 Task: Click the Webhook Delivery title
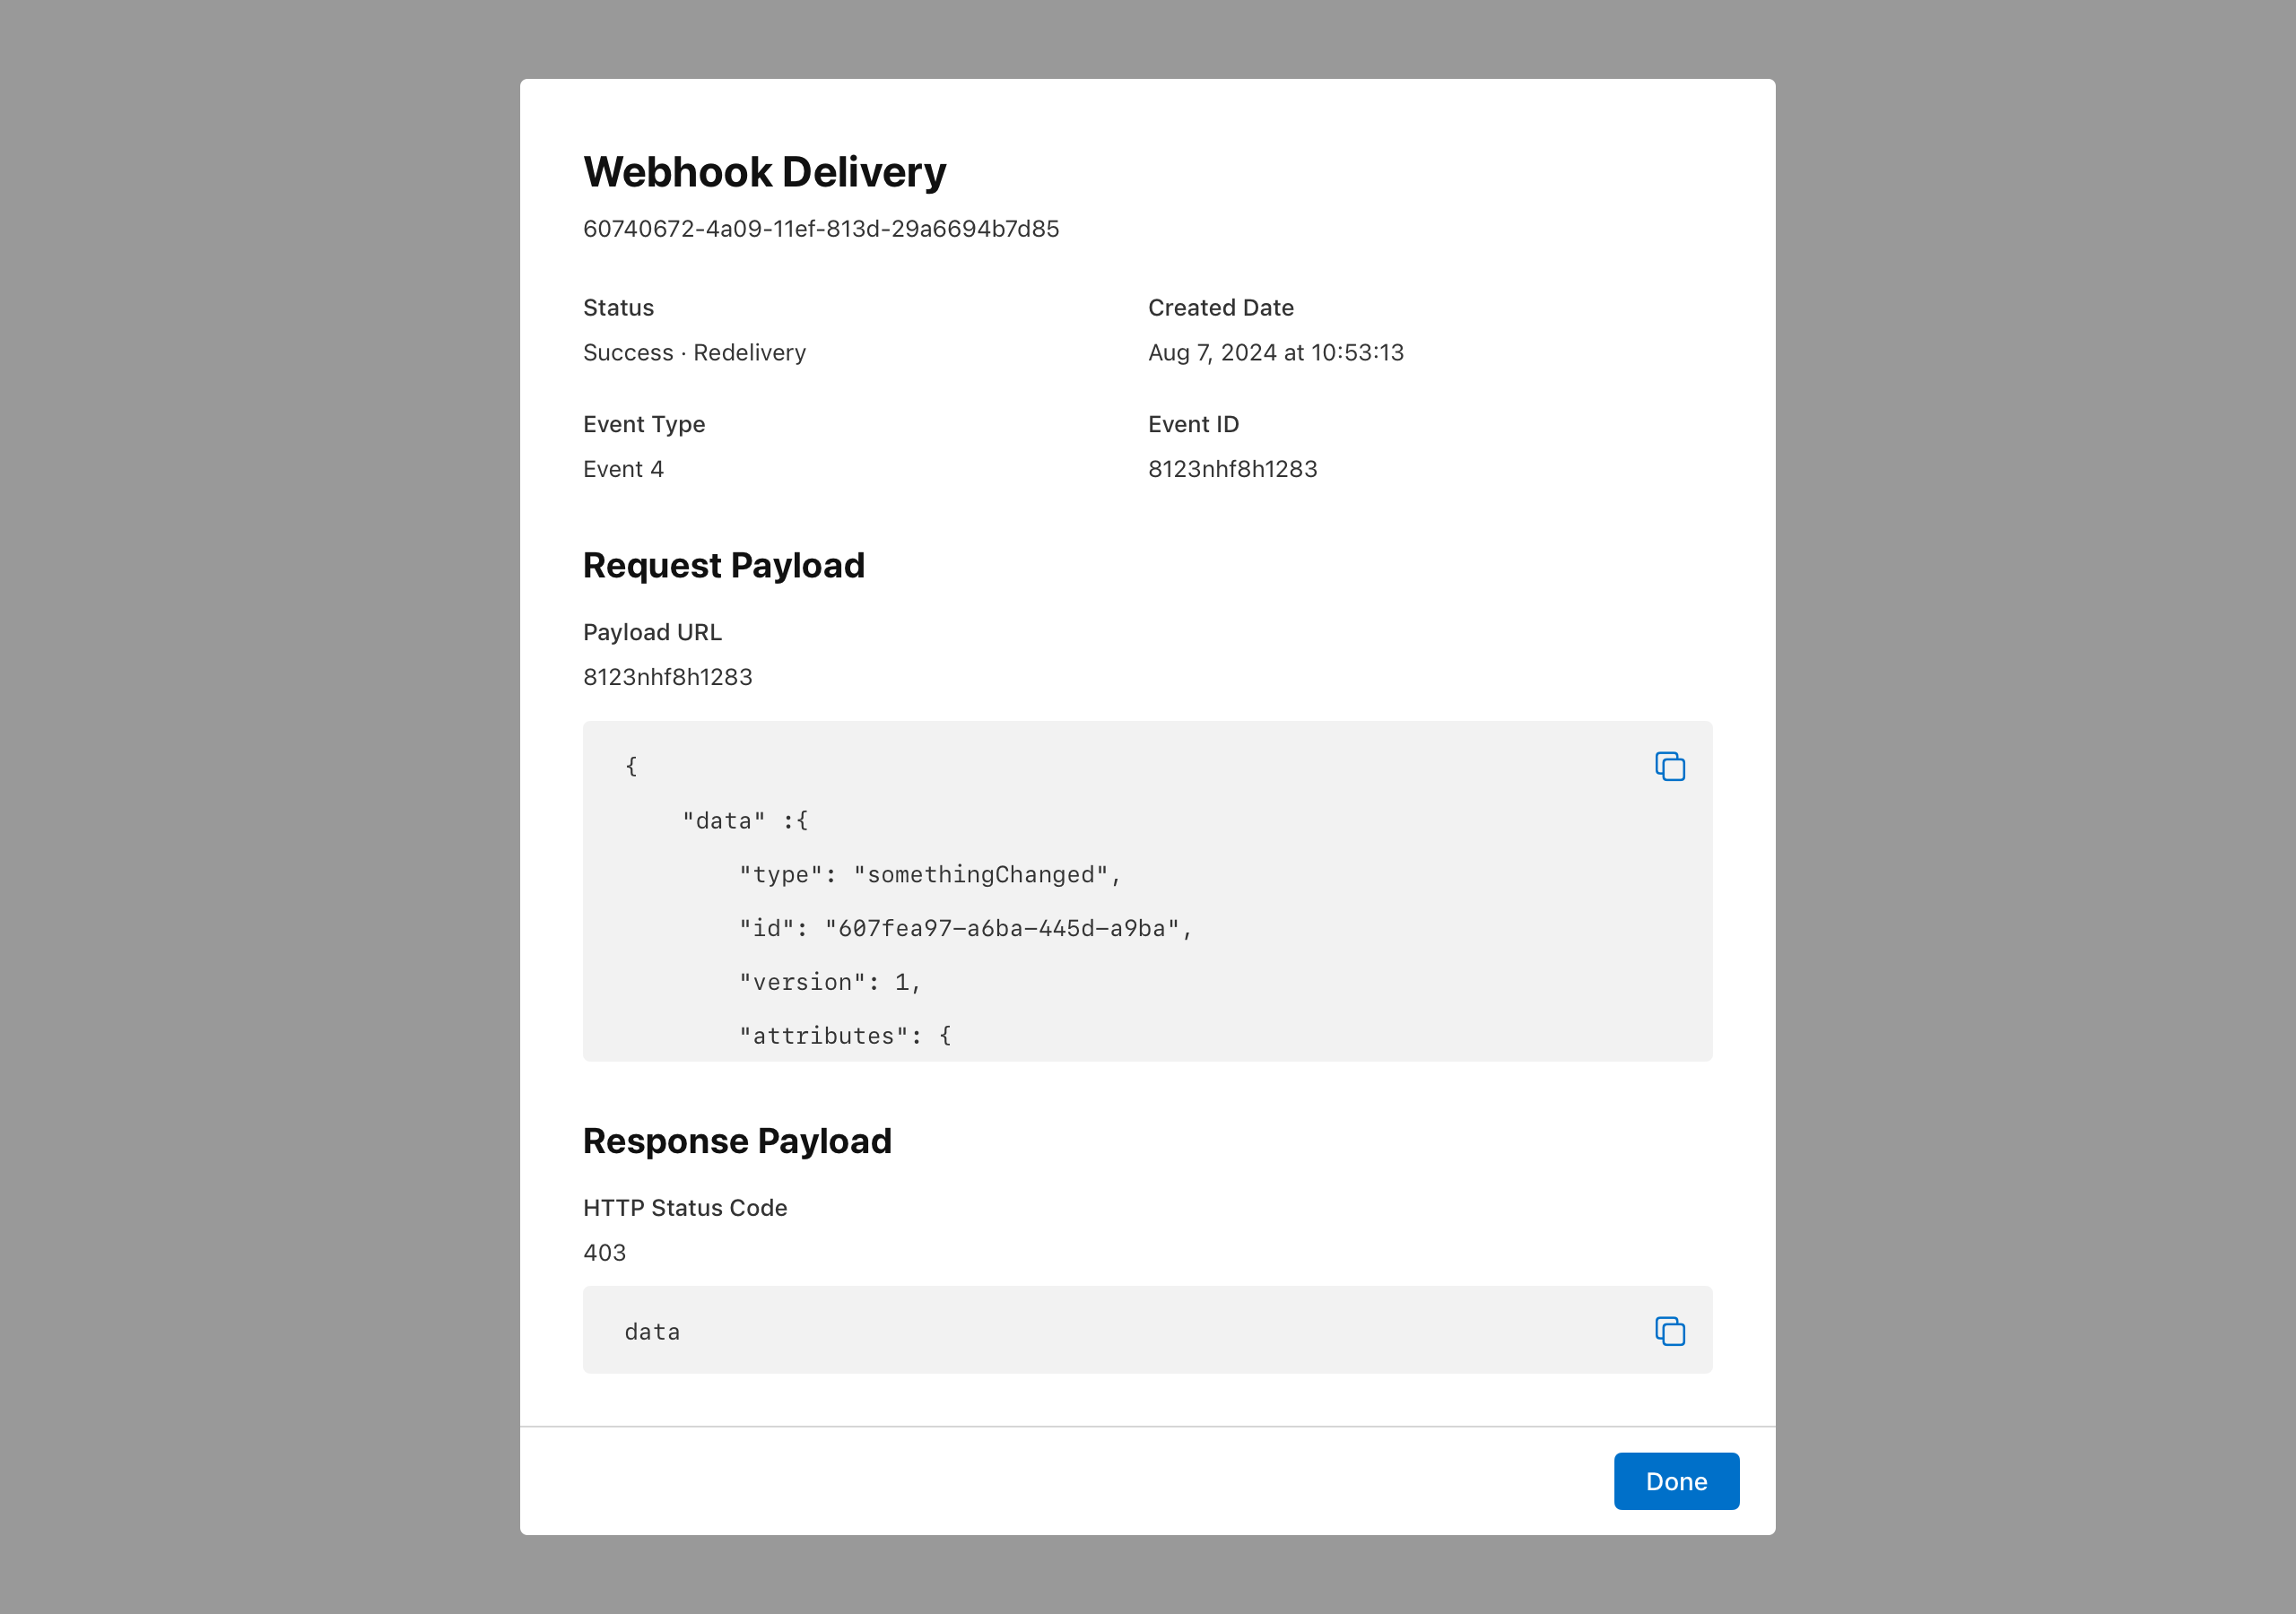764,172
